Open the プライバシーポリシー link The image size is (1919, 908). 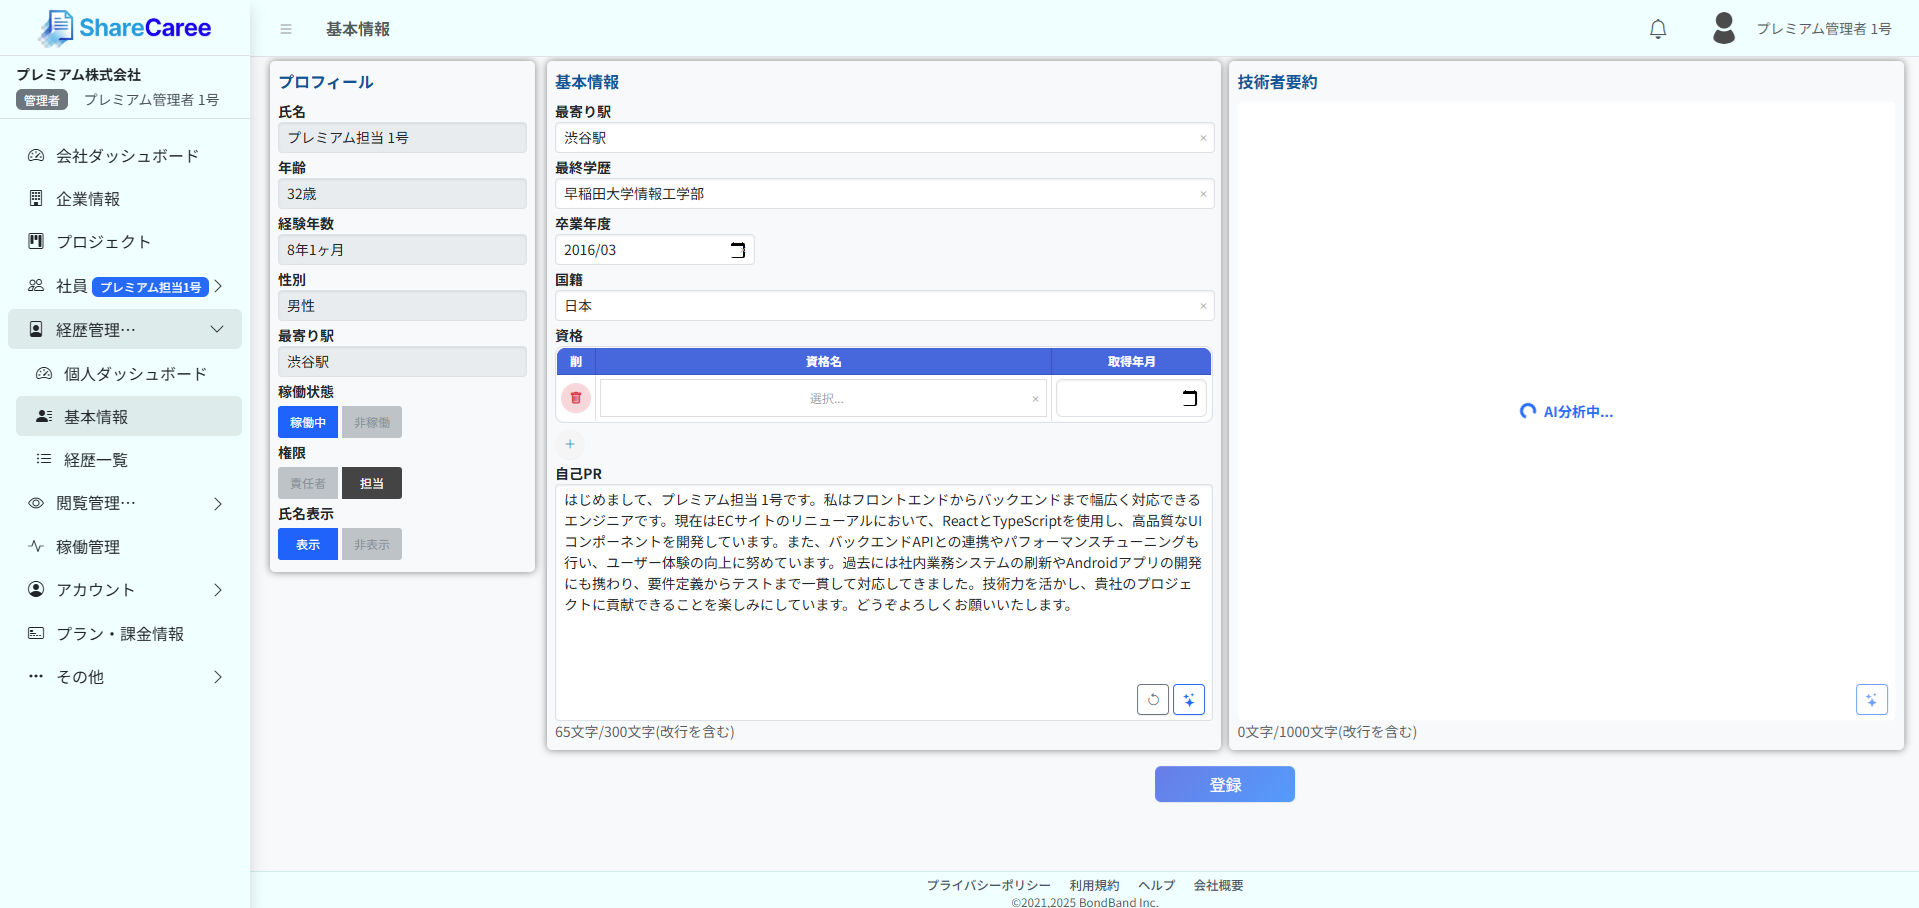coord(988,885)
